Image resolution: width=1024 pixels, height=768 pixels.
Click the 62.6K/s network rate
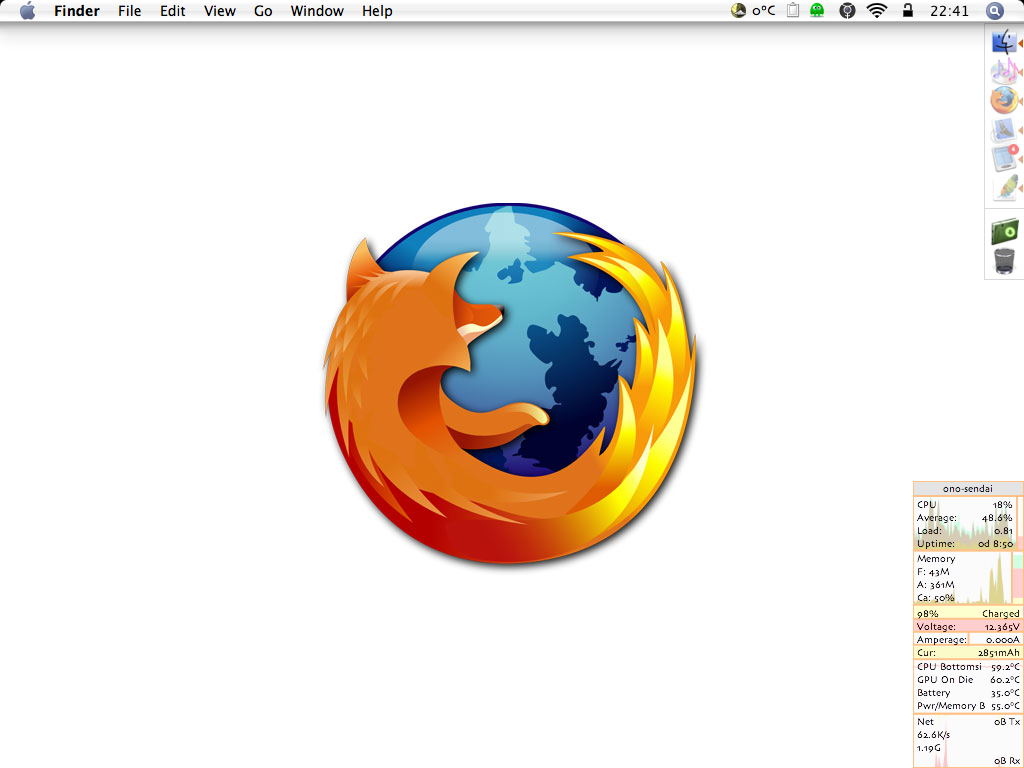coord(933,735)
